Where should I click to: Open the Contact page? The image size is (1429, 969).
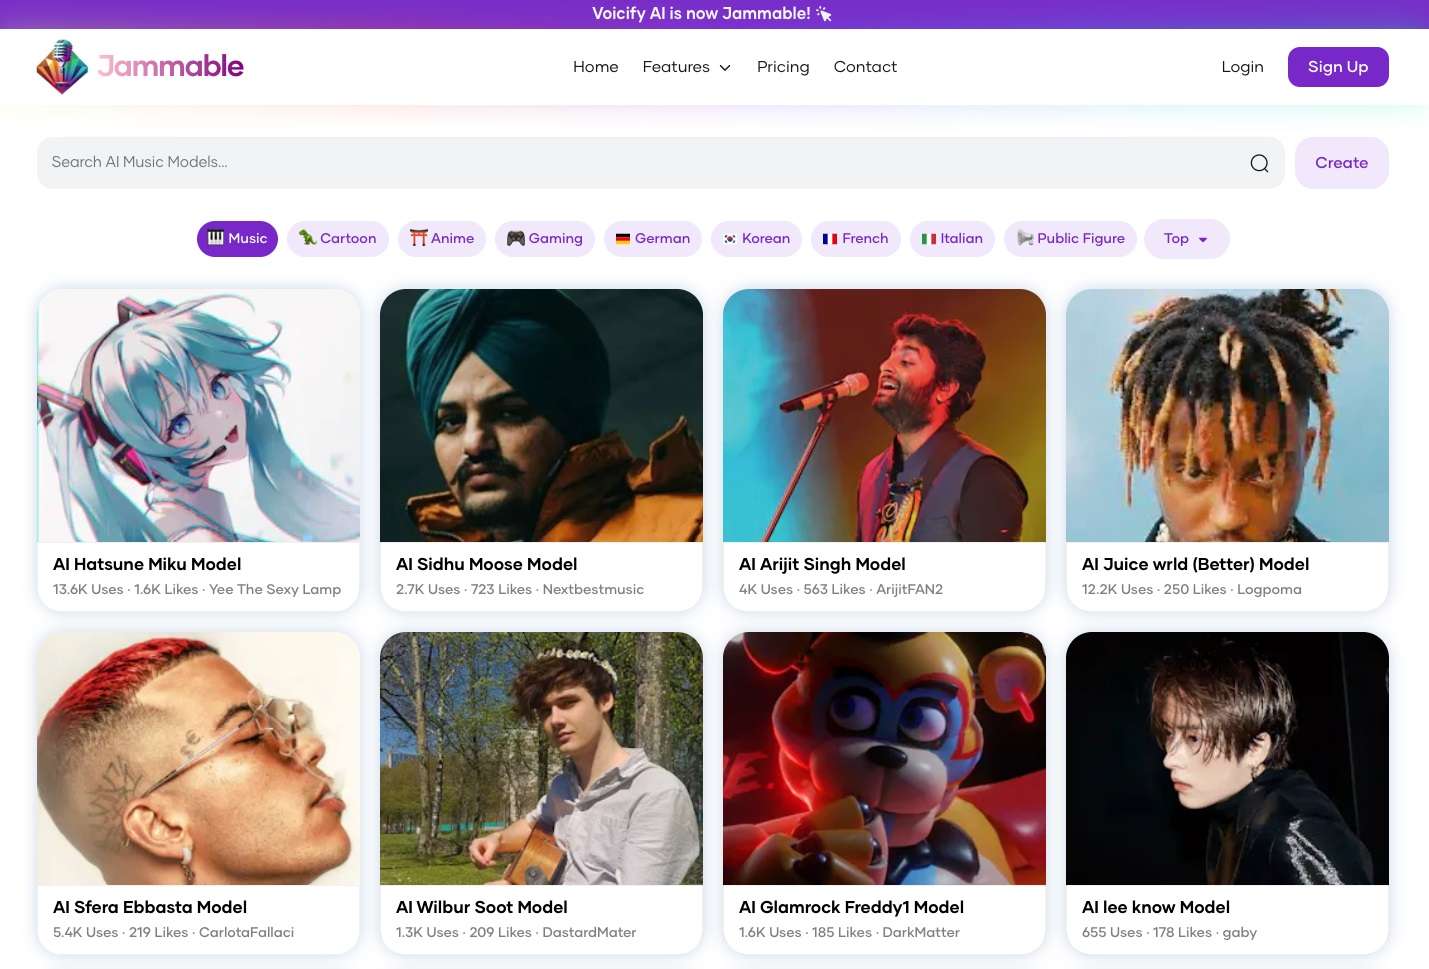point(865,67)
